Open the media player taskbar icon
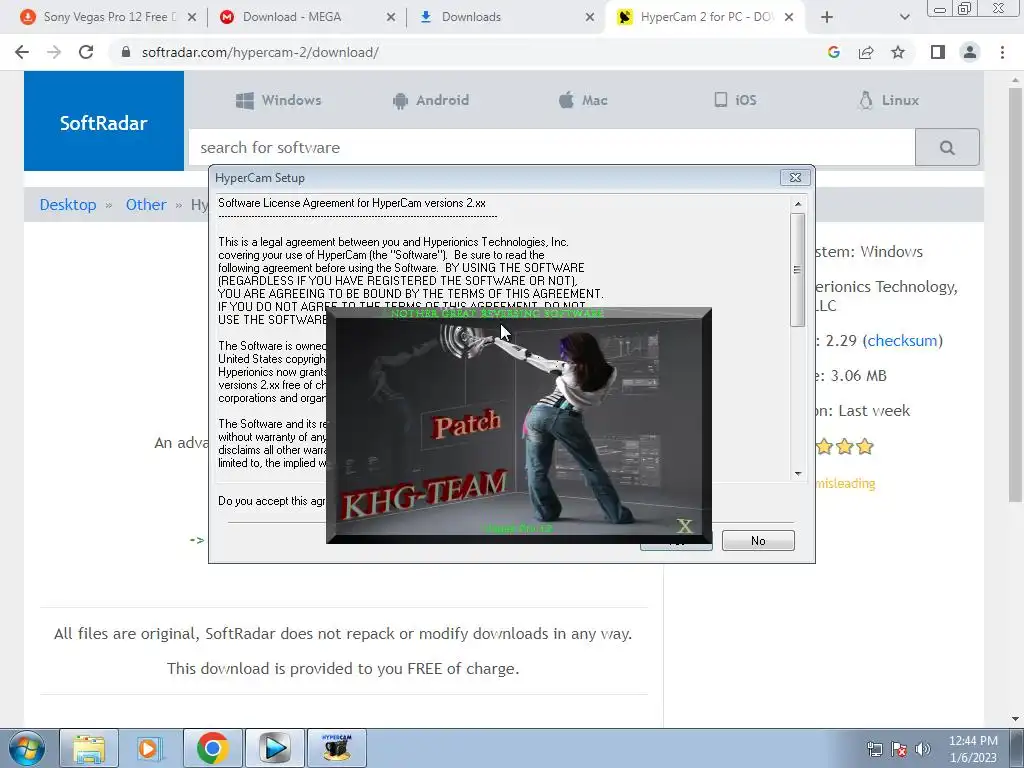The height and width of the screenshot is (768, 1024). 151,748
